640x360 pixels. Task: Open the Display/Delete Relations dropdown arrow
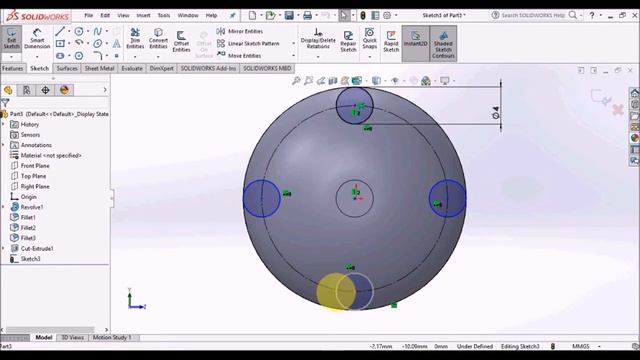point(318,57)
